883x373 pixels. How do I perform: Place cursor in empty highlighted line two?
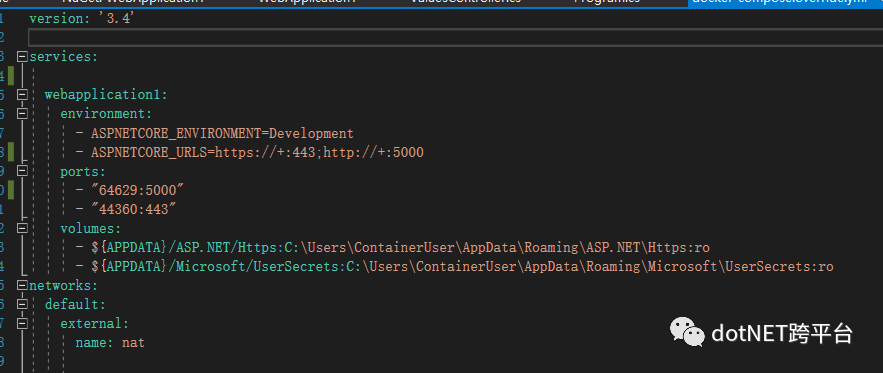point(455,38)
